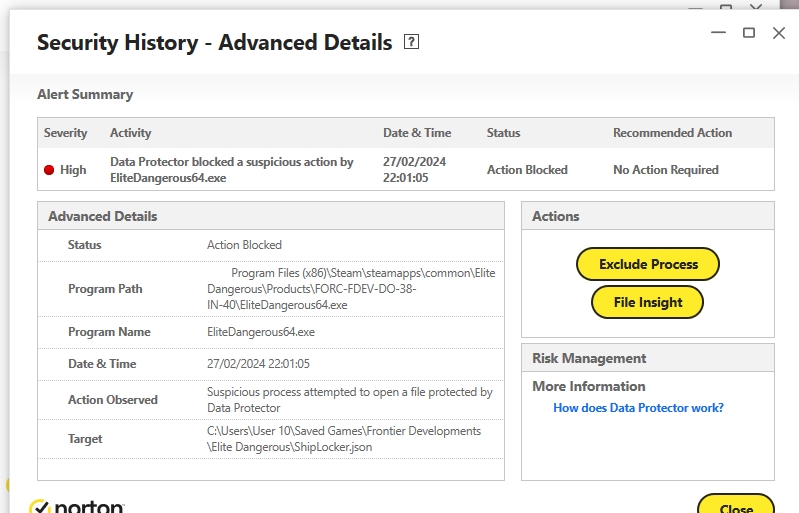Click the More Information heading
The height and width of the screenshot is (513, 799).
coord(589,386)
